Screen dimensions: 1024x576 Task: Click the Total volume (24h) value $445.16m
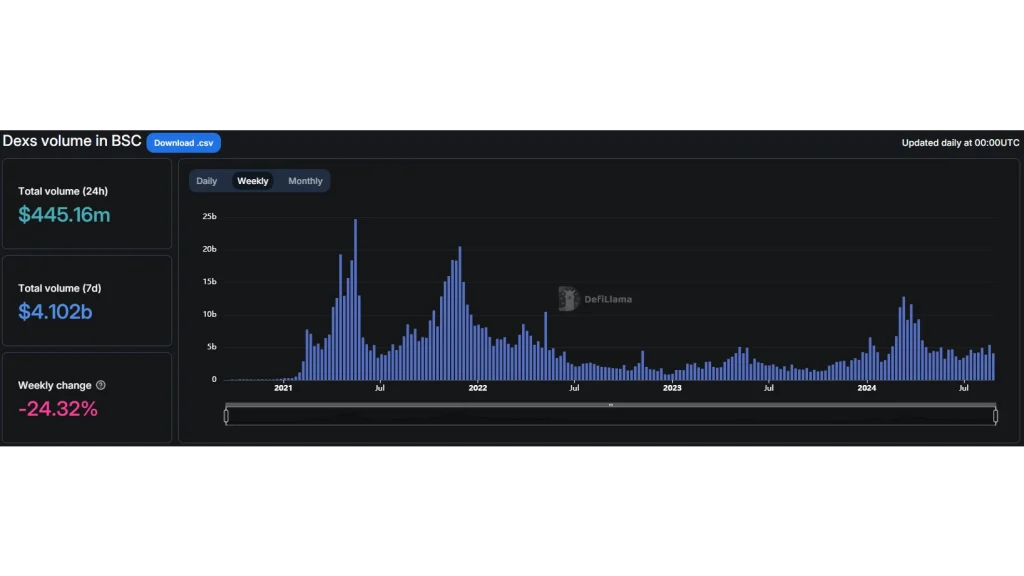tap(64, 215)
